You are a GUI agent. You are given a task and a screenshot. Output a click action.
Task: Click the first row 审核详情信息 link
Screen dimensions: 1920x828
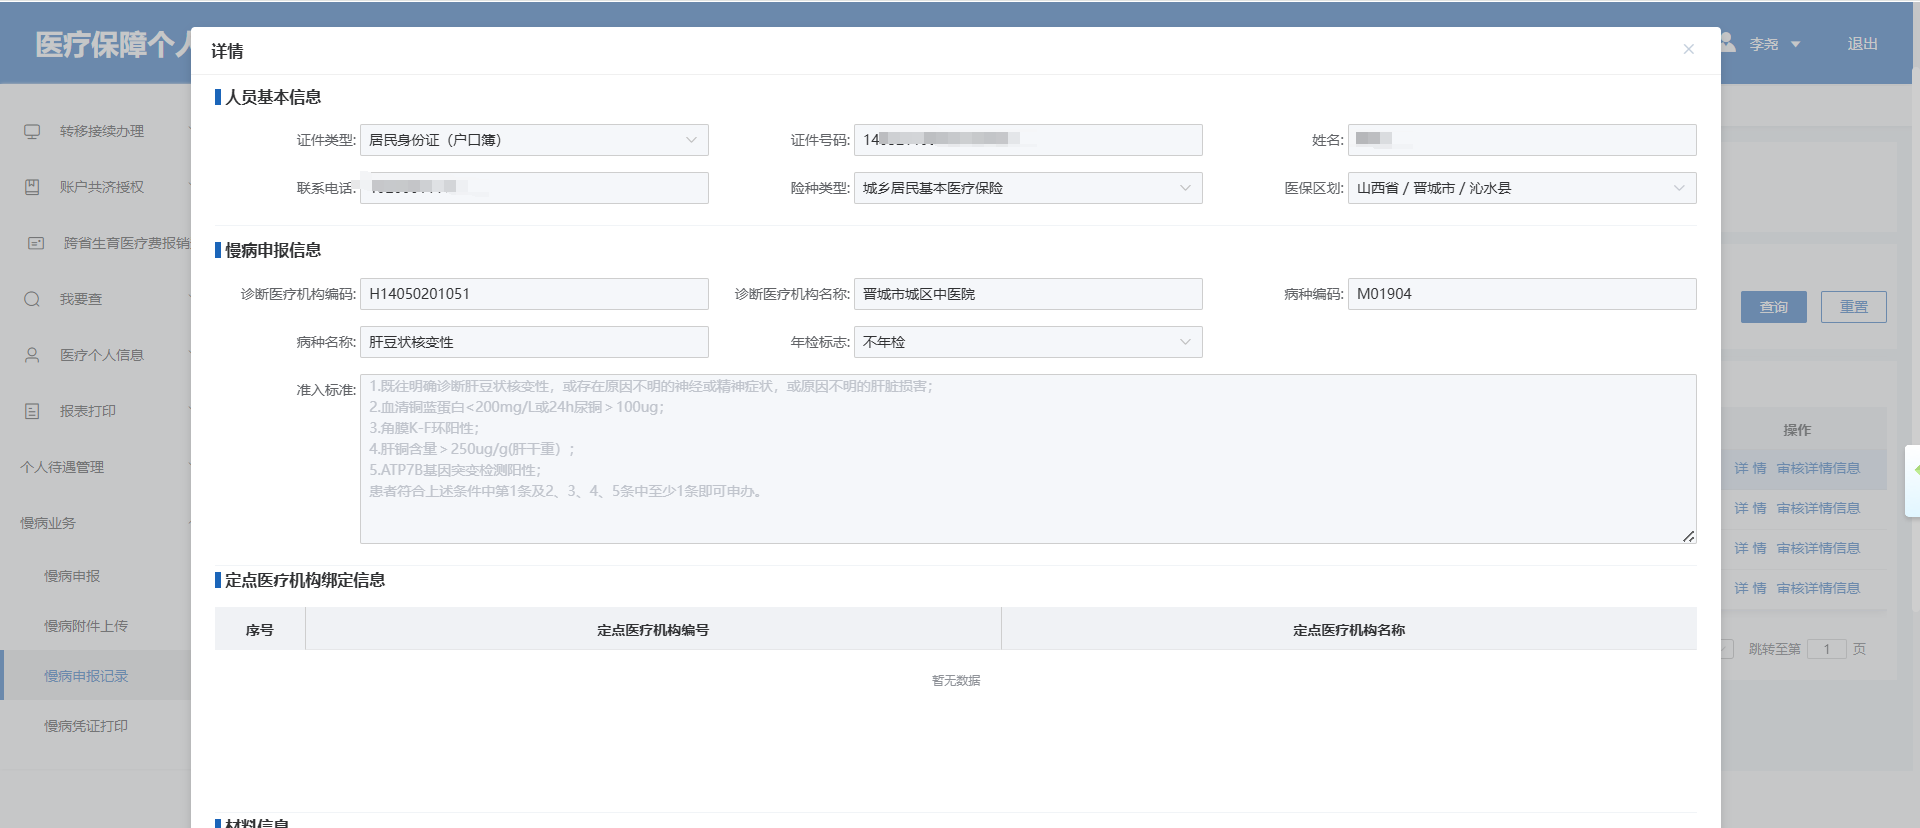(x=1818, y=468)
